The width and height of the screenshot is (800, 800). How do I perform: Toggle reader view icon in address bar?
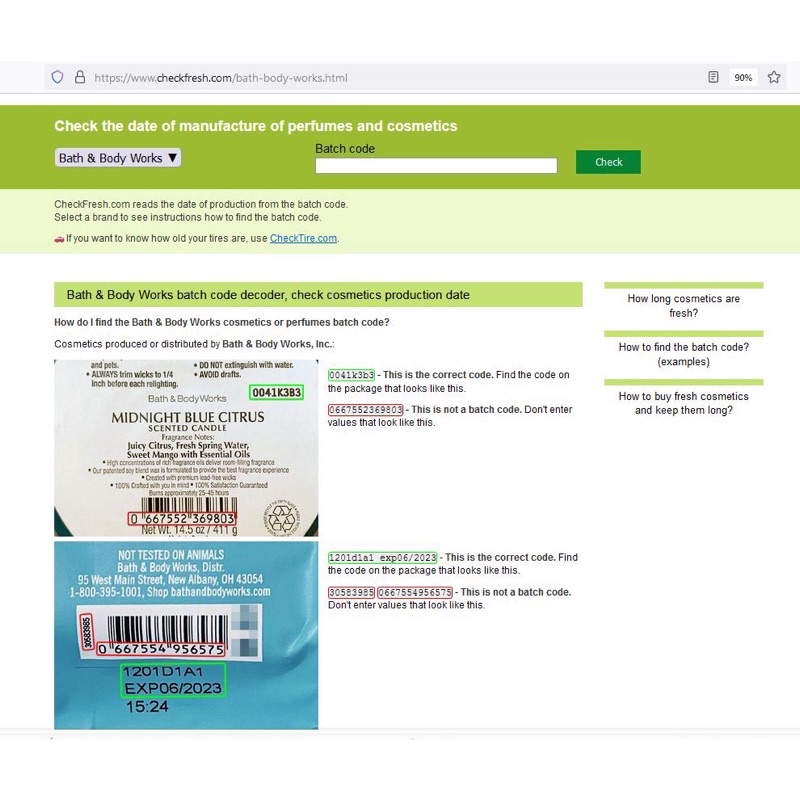[x=713, y=77]
